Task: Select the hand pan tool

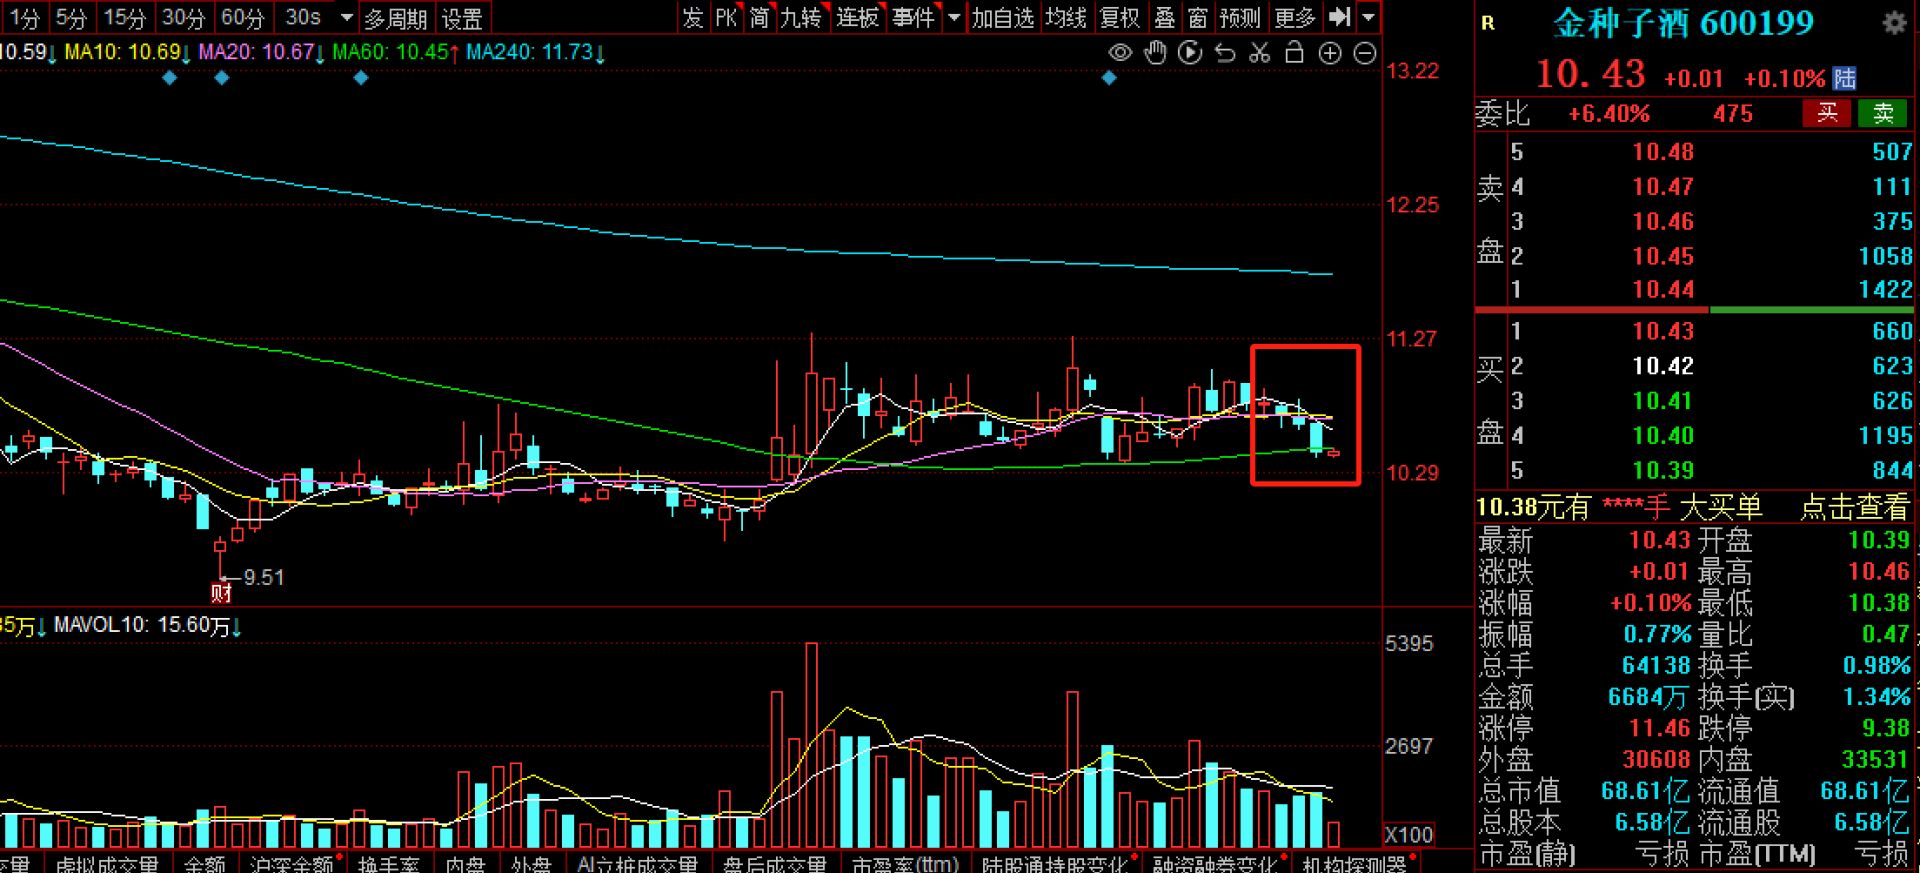Action: click(x=1155, y=53)
